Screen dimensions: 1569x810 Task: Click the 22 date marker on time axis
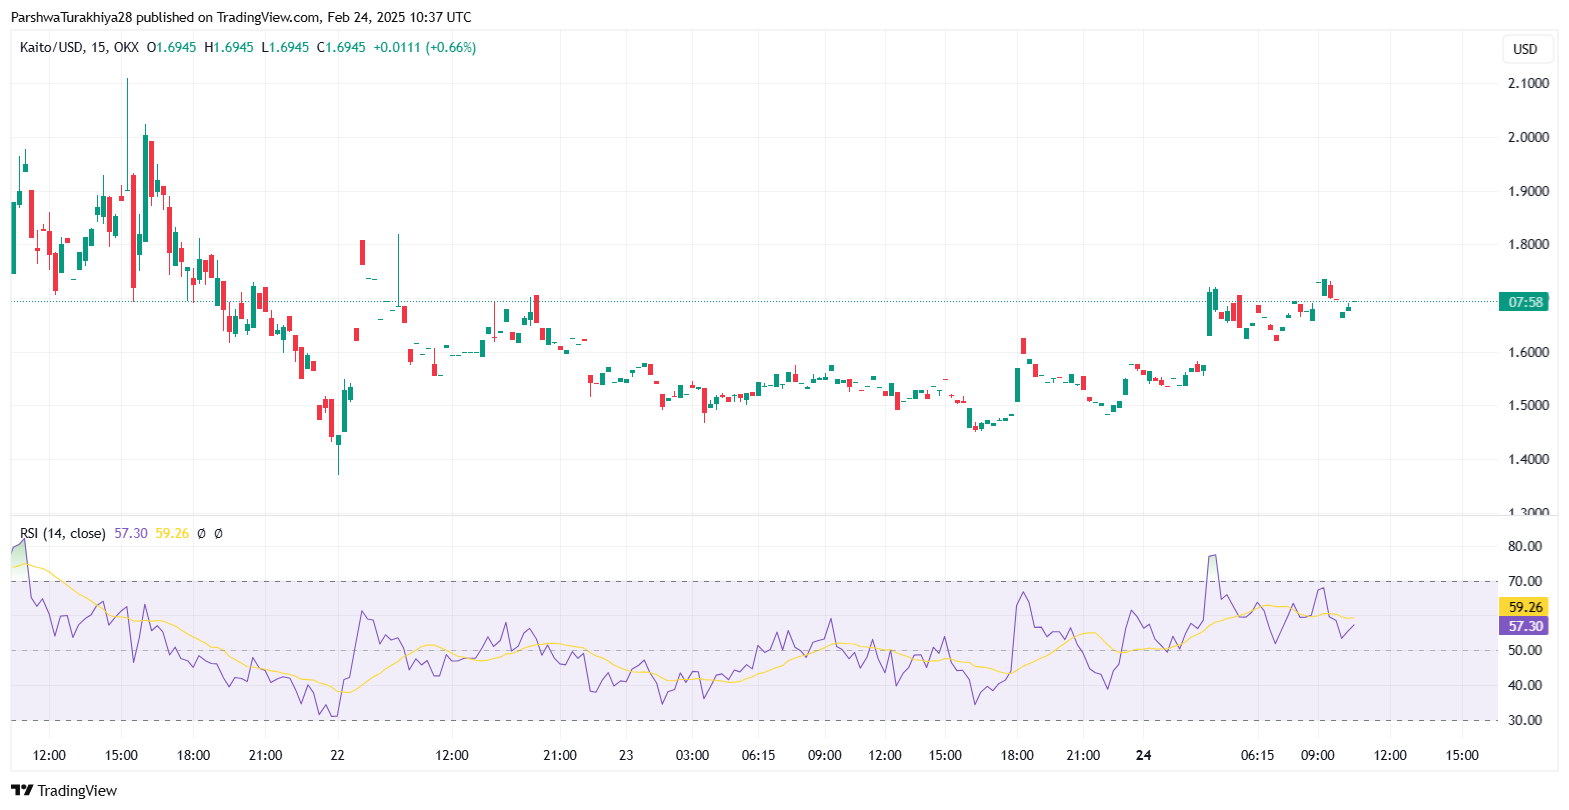point(337,755)
